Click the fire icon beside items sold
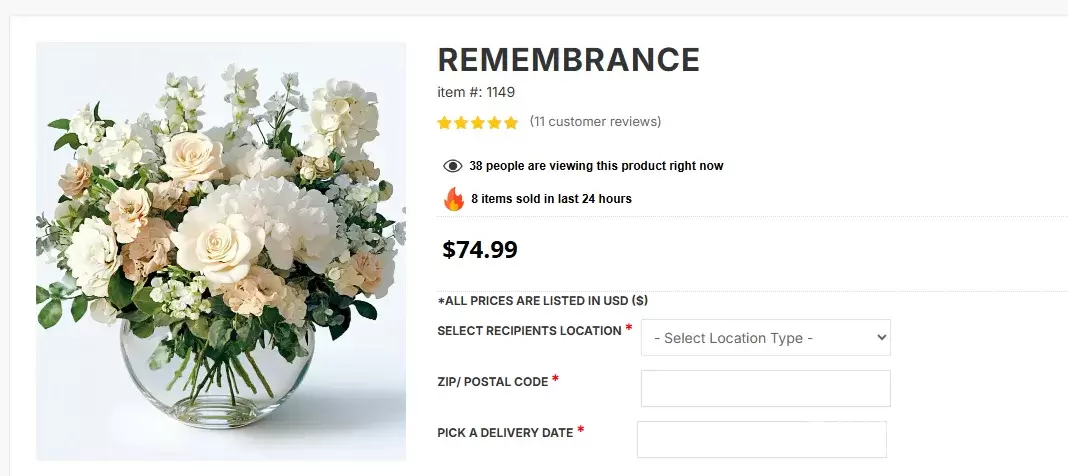The width and height of the screenshot is (1068, 476). pos(454,199)
